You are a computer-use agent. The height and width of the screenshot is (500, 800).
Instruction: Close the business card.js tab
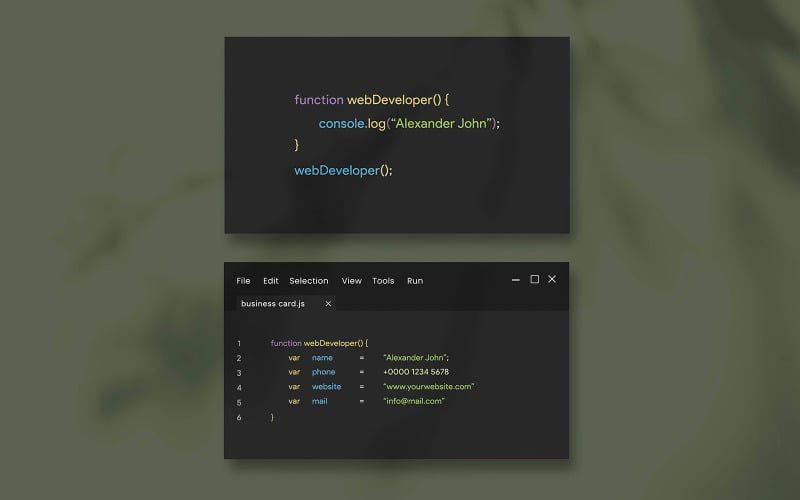(328, 304)
